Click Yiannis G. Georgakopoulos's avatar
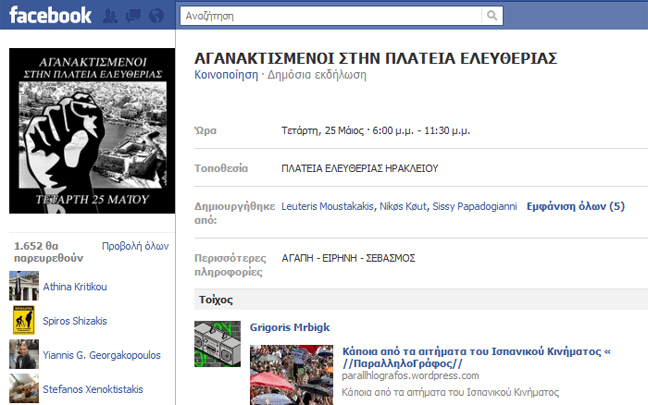This screenshot has width=648, height=405. pyautogui.click(x=24, y=354)
